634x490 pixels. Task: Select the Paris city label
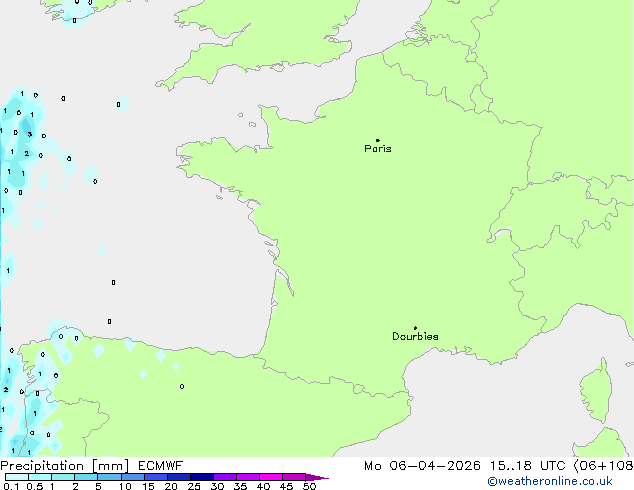[x=378, y=149]
